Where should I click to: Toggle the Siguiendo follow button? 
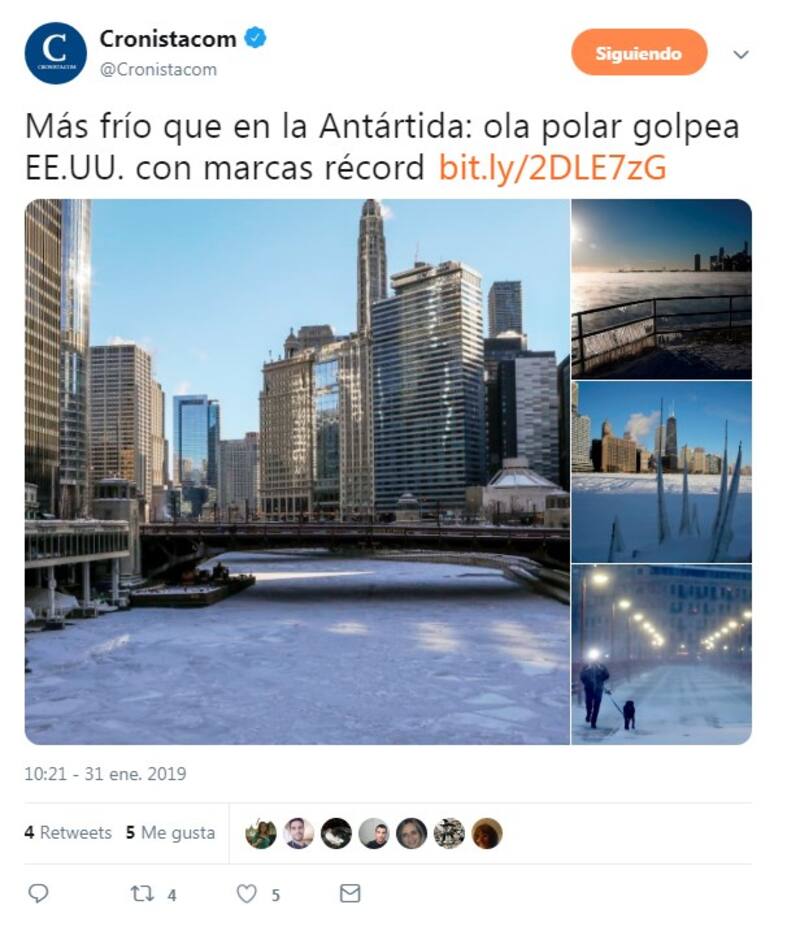click(639, 52)
